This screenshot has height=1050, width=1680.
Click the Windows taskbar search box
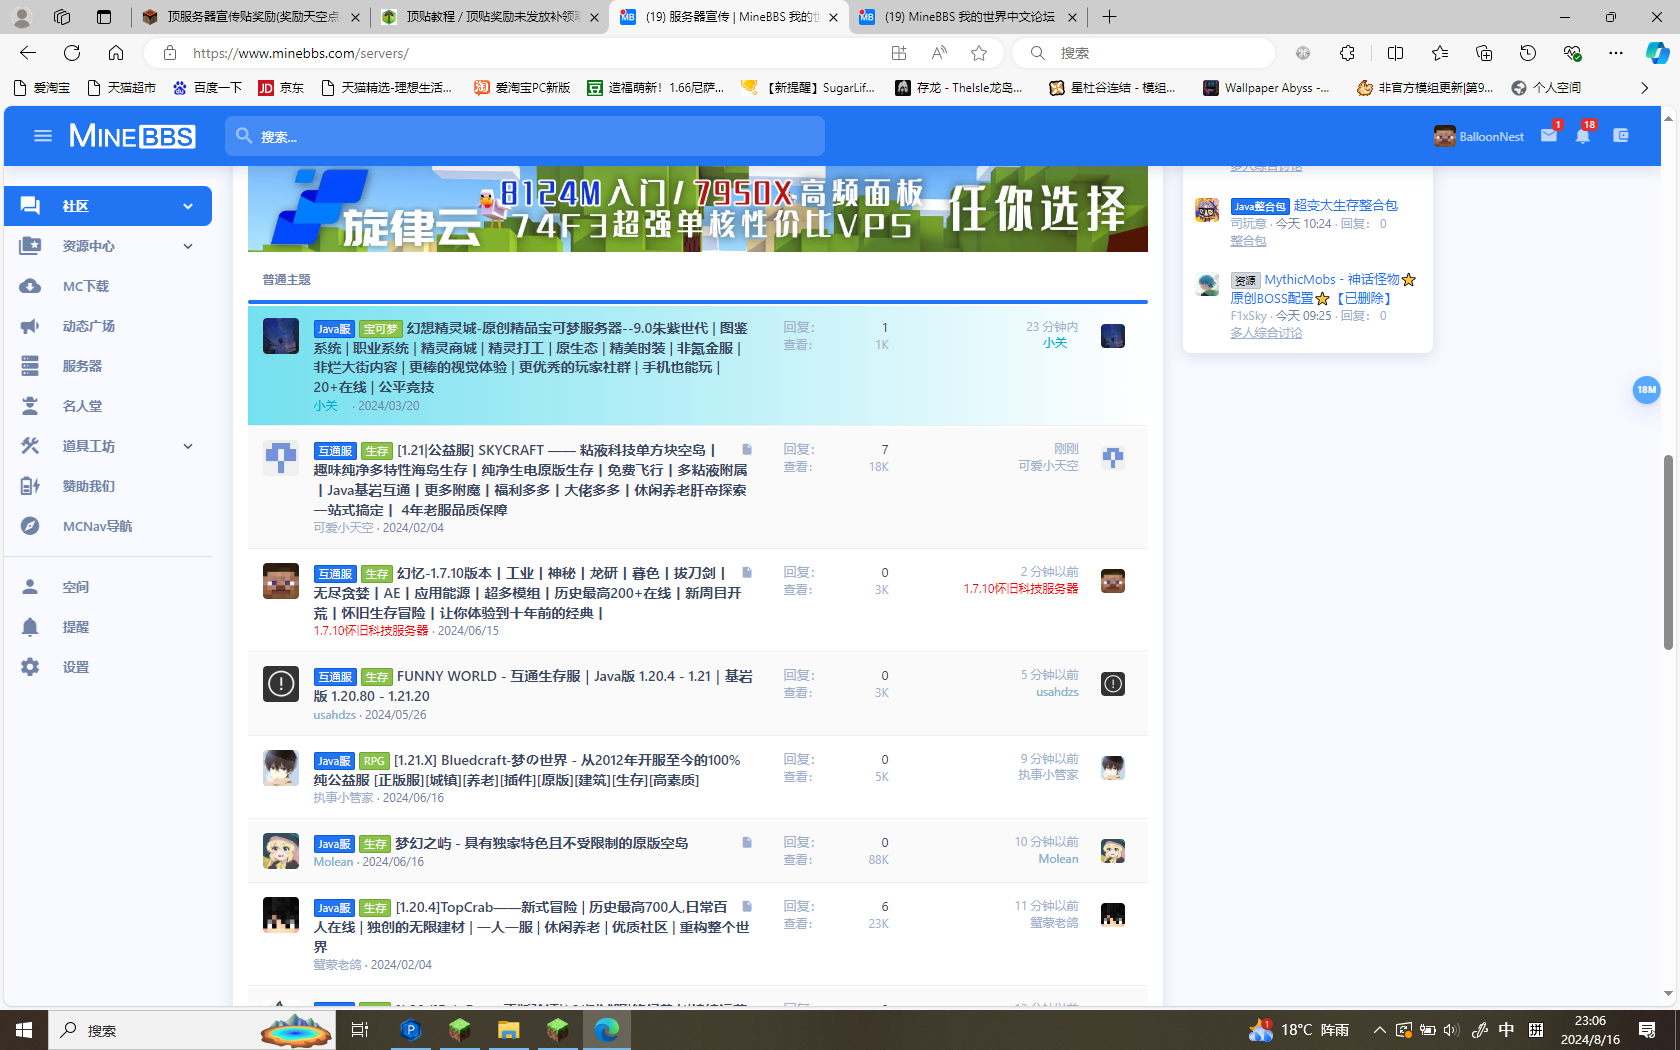190,1030
